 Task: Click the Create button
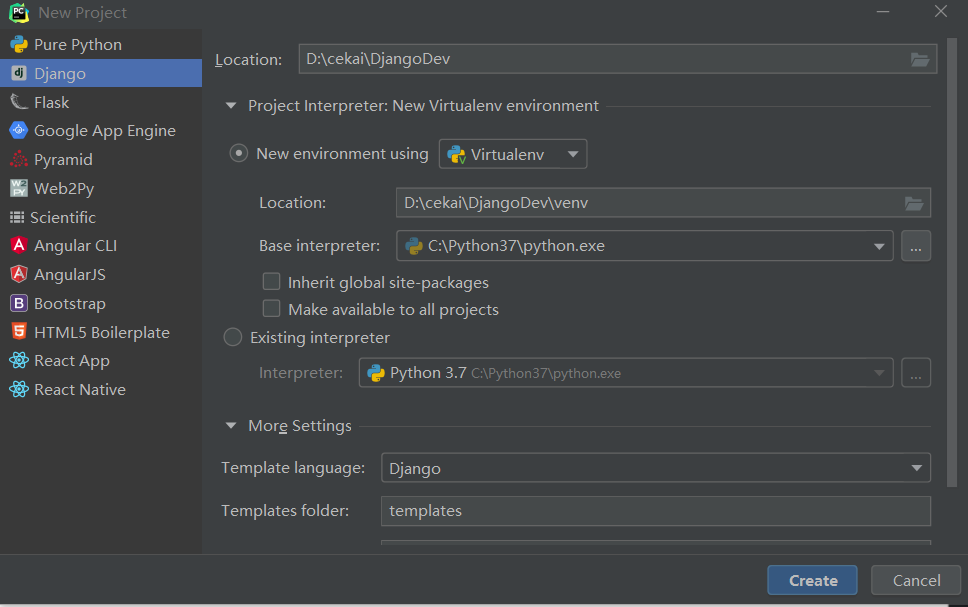point(812,580)
